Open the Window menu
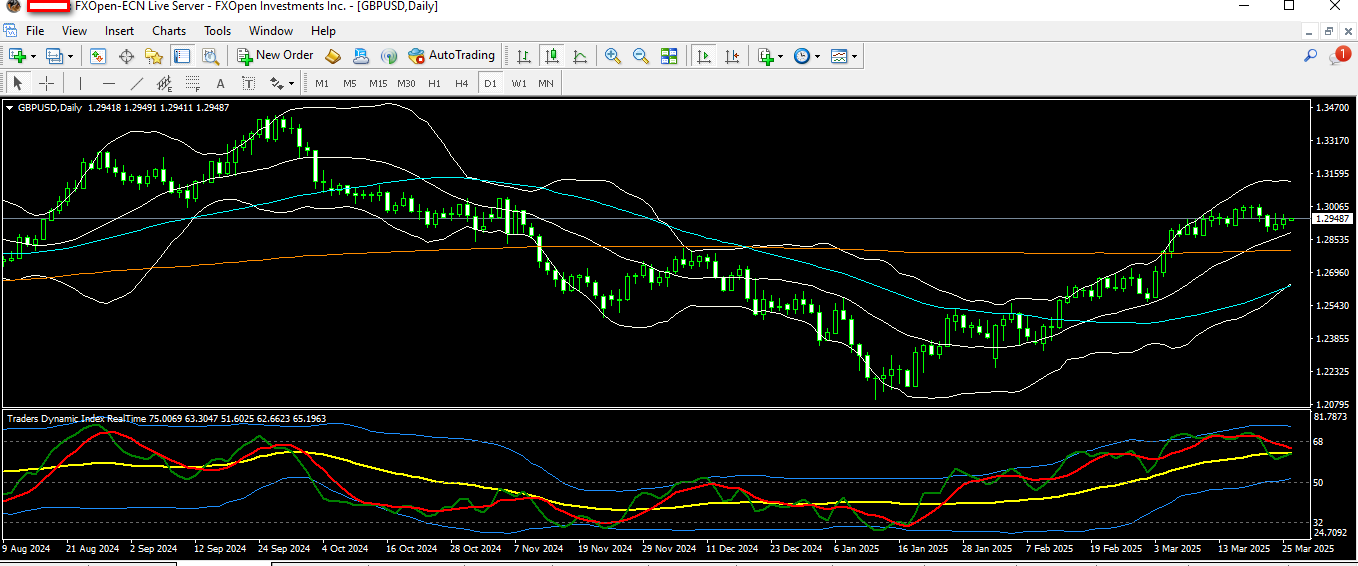1358x566 pixels. pos(271,31)
